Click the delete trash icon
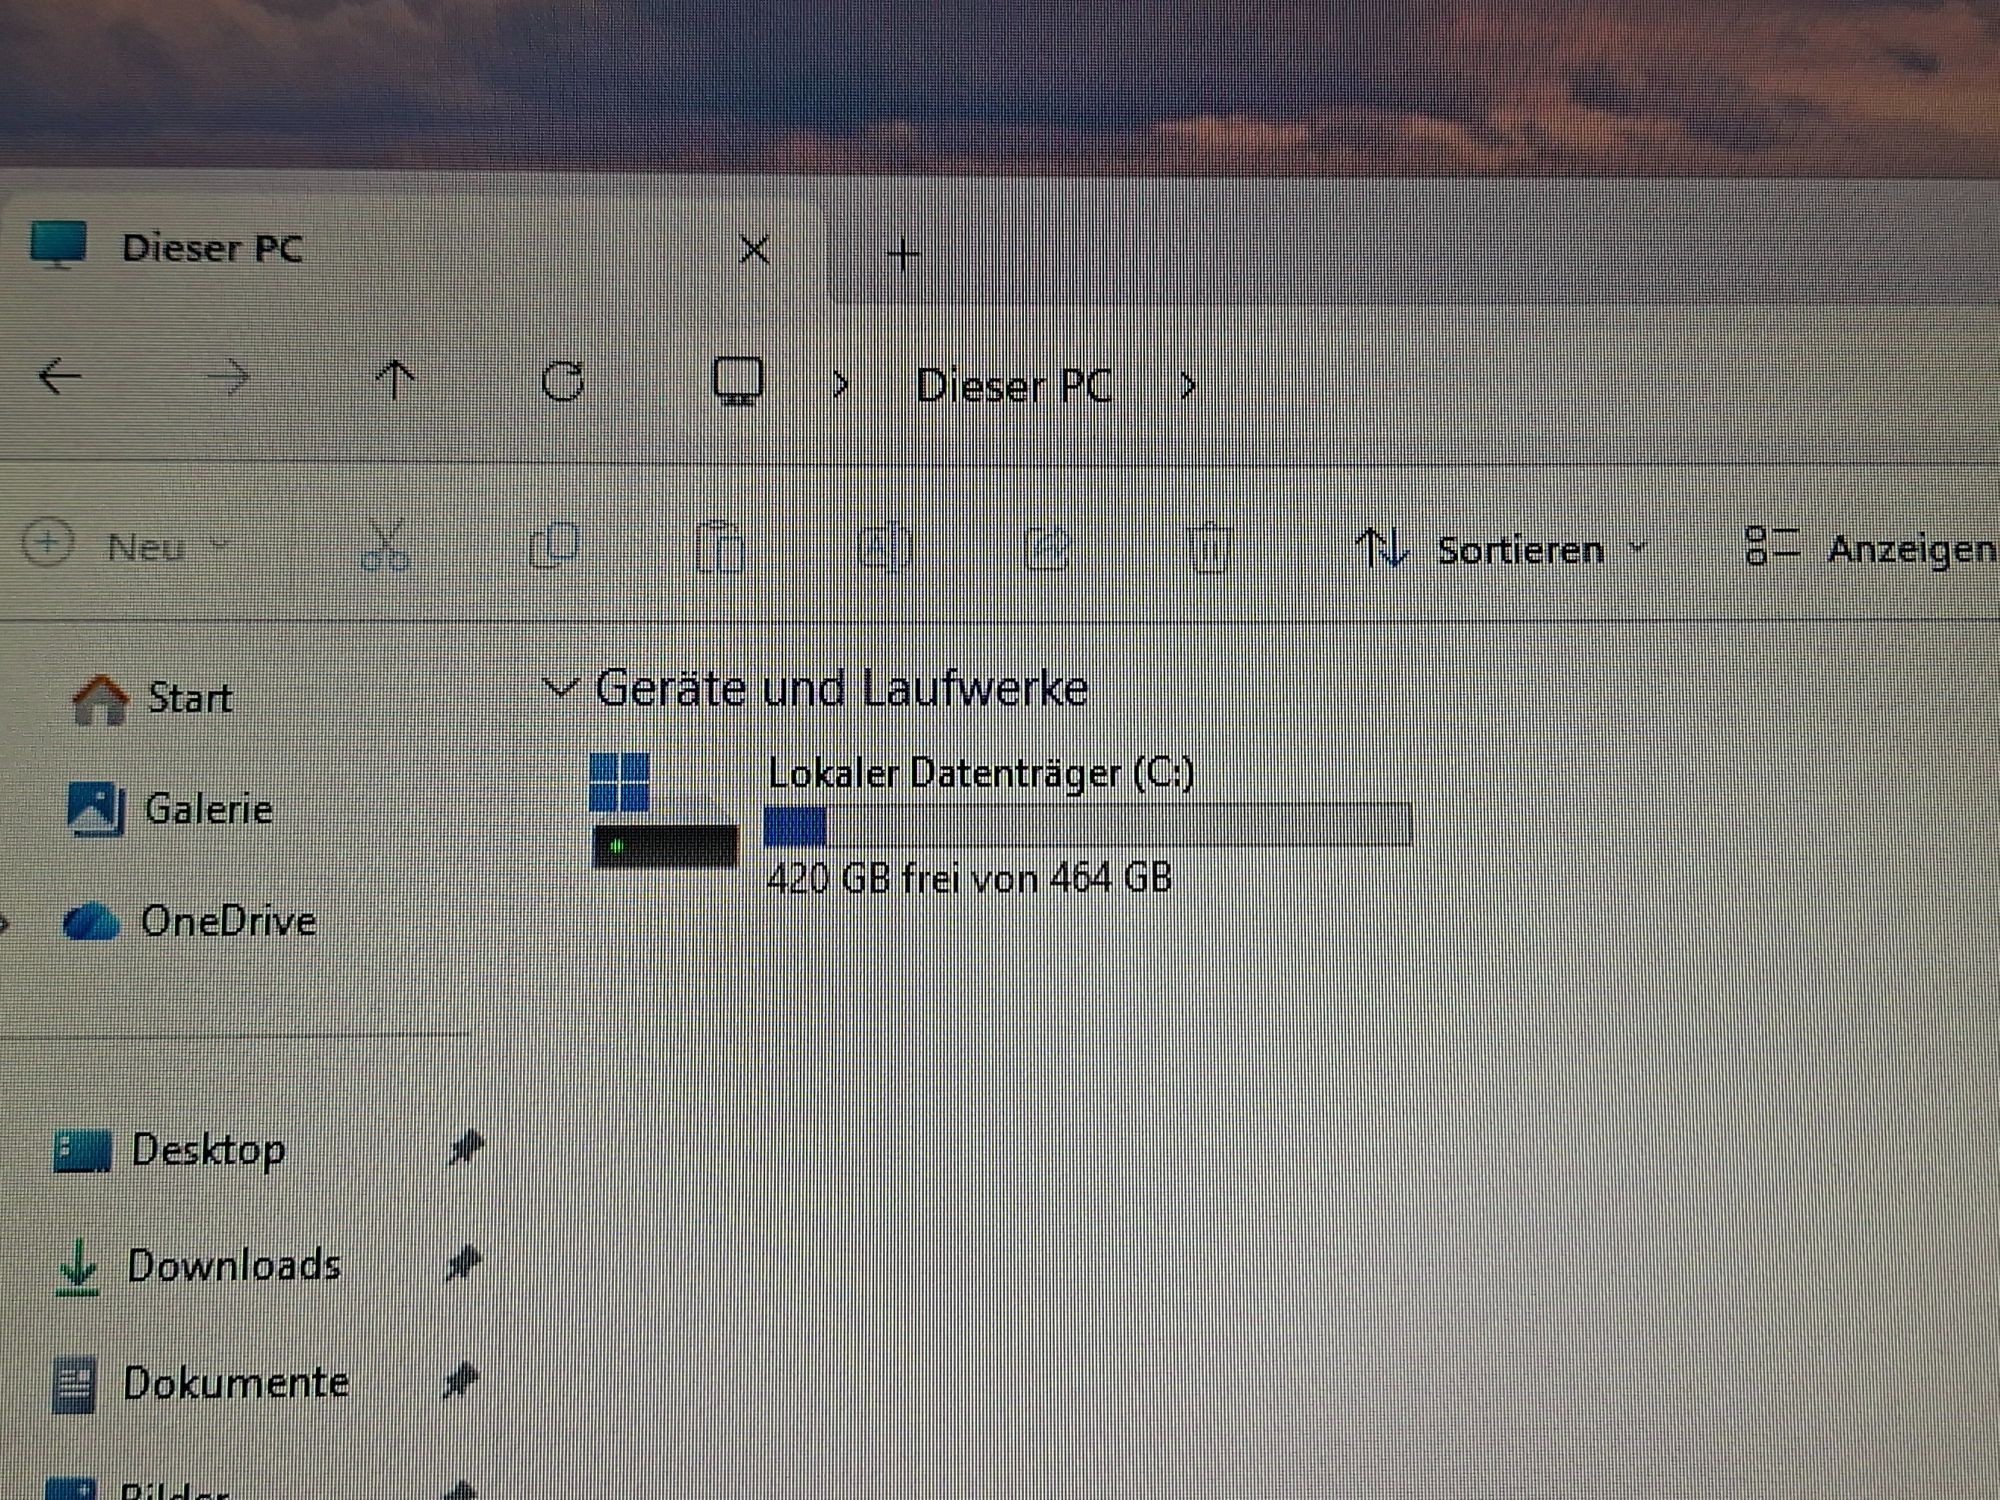This screenshot has height=1500, width=2000. (1209, 548)
